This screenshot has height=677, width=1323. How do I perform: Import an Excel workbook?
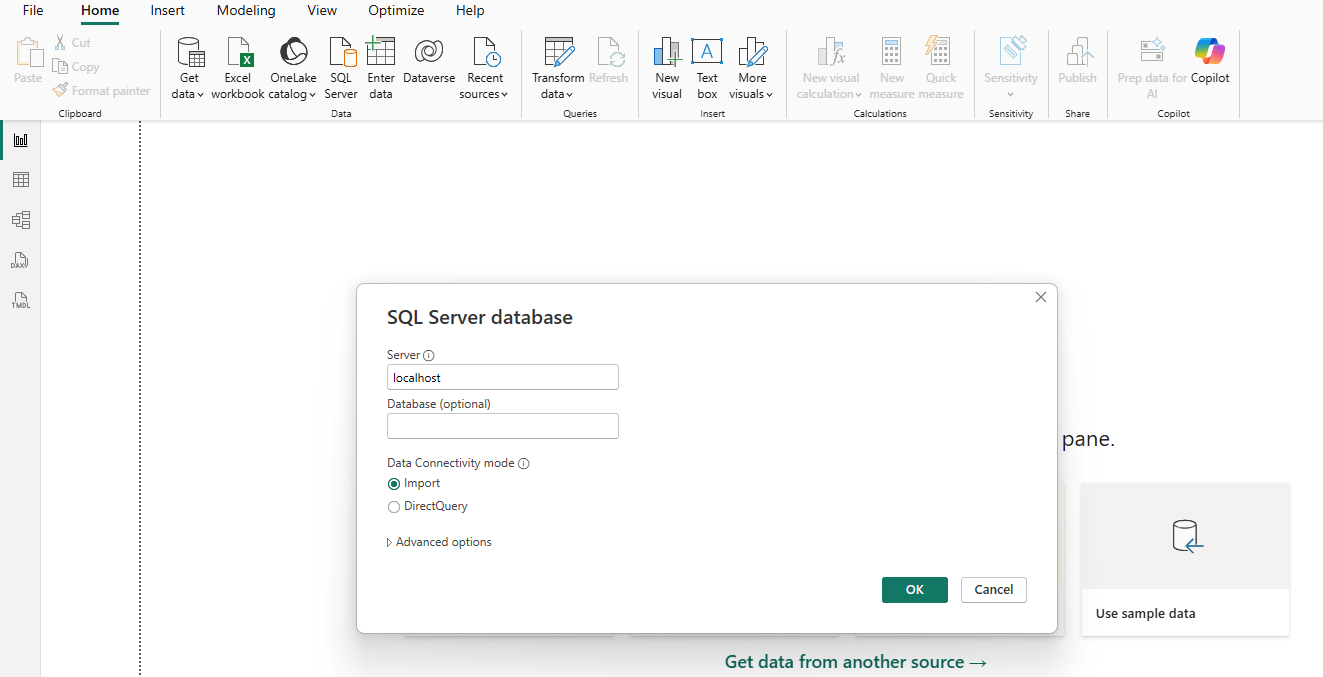(238, 68)
